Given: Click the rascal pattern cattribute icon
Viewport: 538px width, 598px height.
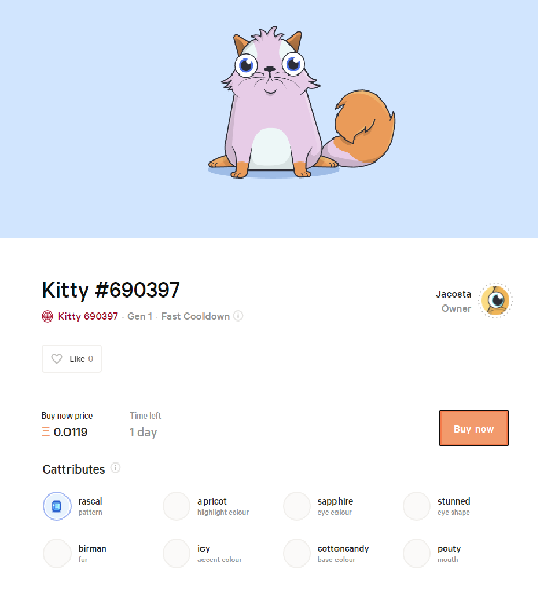Looking at the screenshot, I should click(x=57, y=506).
